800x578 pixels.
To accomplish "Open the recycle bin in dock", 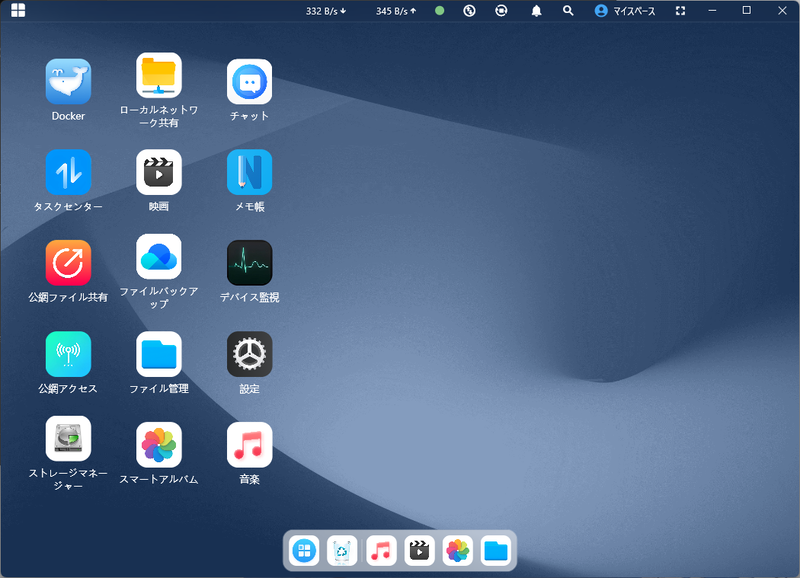I will click(342, 551).
